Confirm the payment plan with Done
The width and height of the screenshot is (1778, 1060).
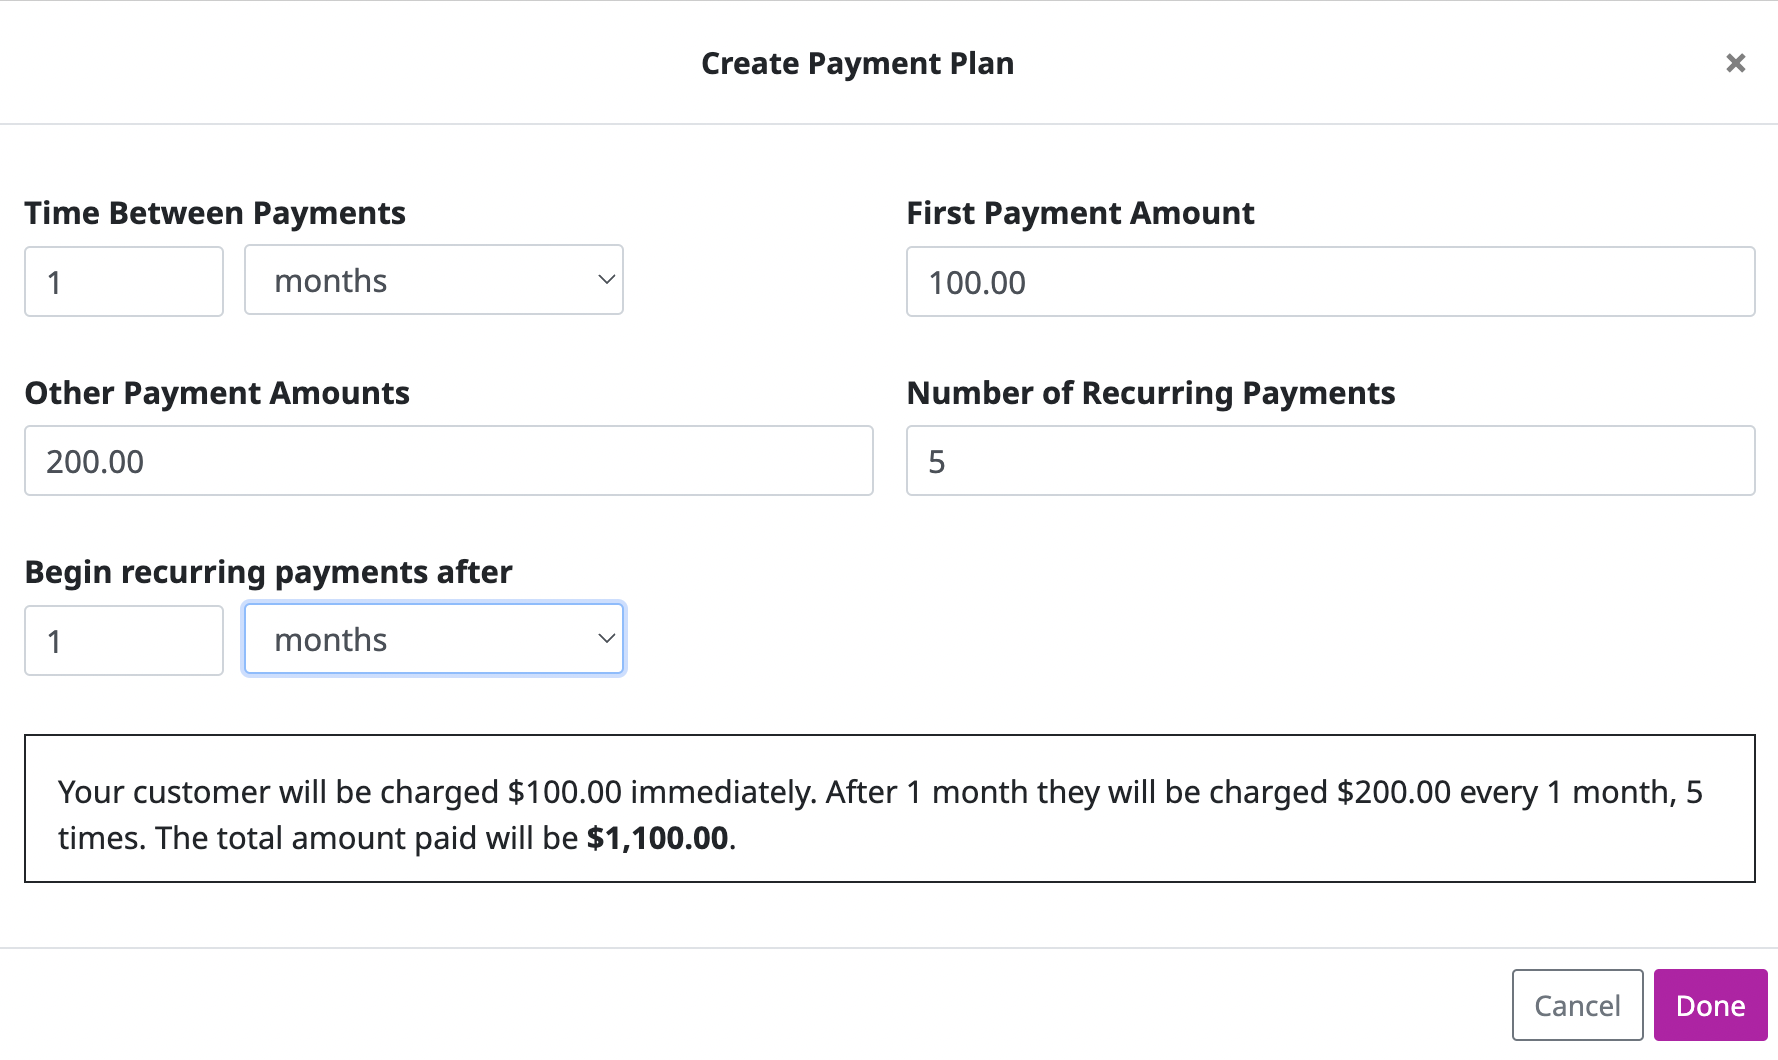(x=1711, y=1005)
